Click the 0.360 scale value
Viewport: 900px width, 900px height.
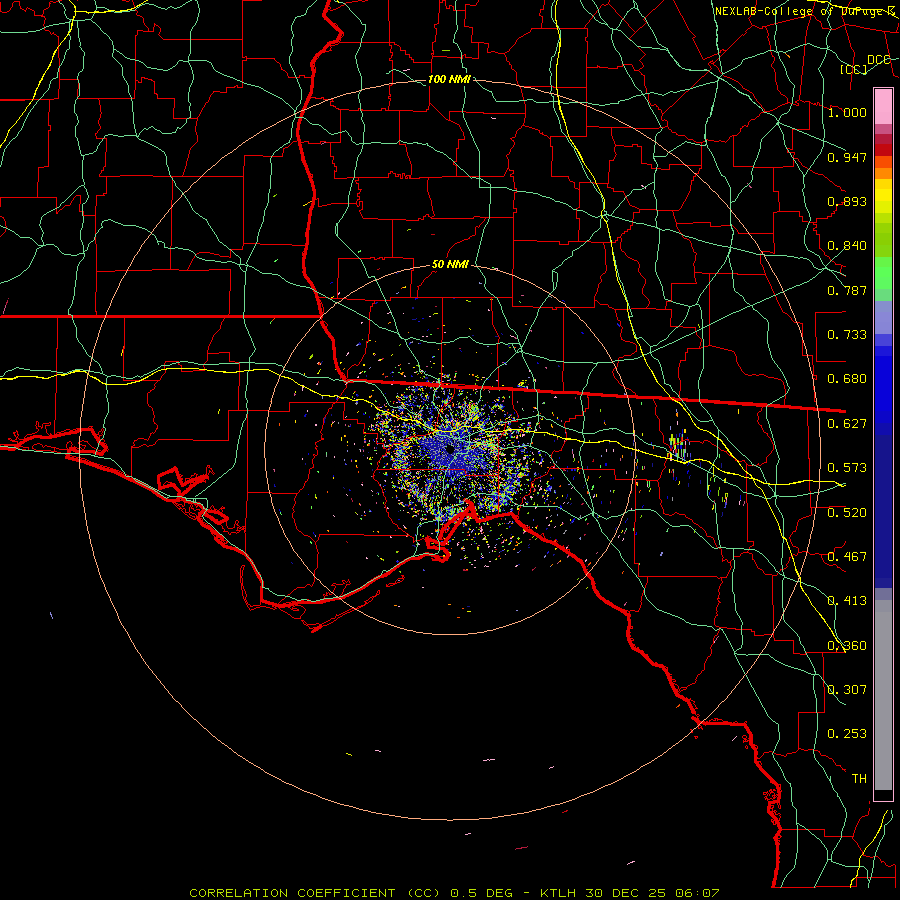tap(847, 646)
